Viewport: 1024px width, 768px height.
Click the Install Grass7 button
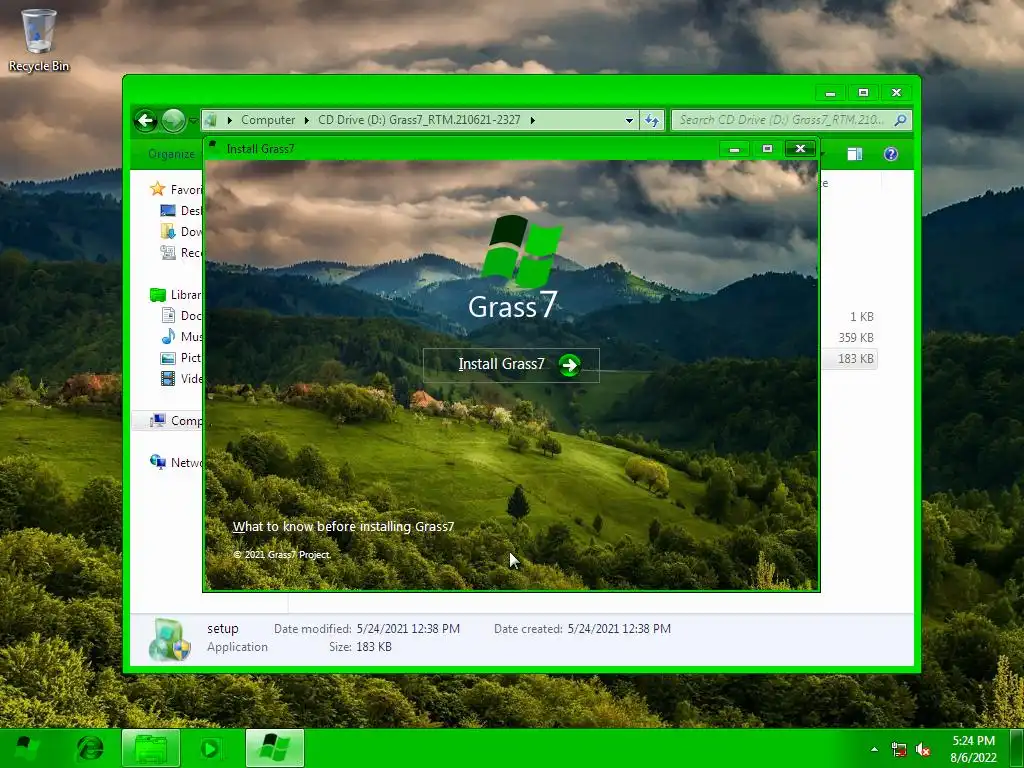[511, 364]
